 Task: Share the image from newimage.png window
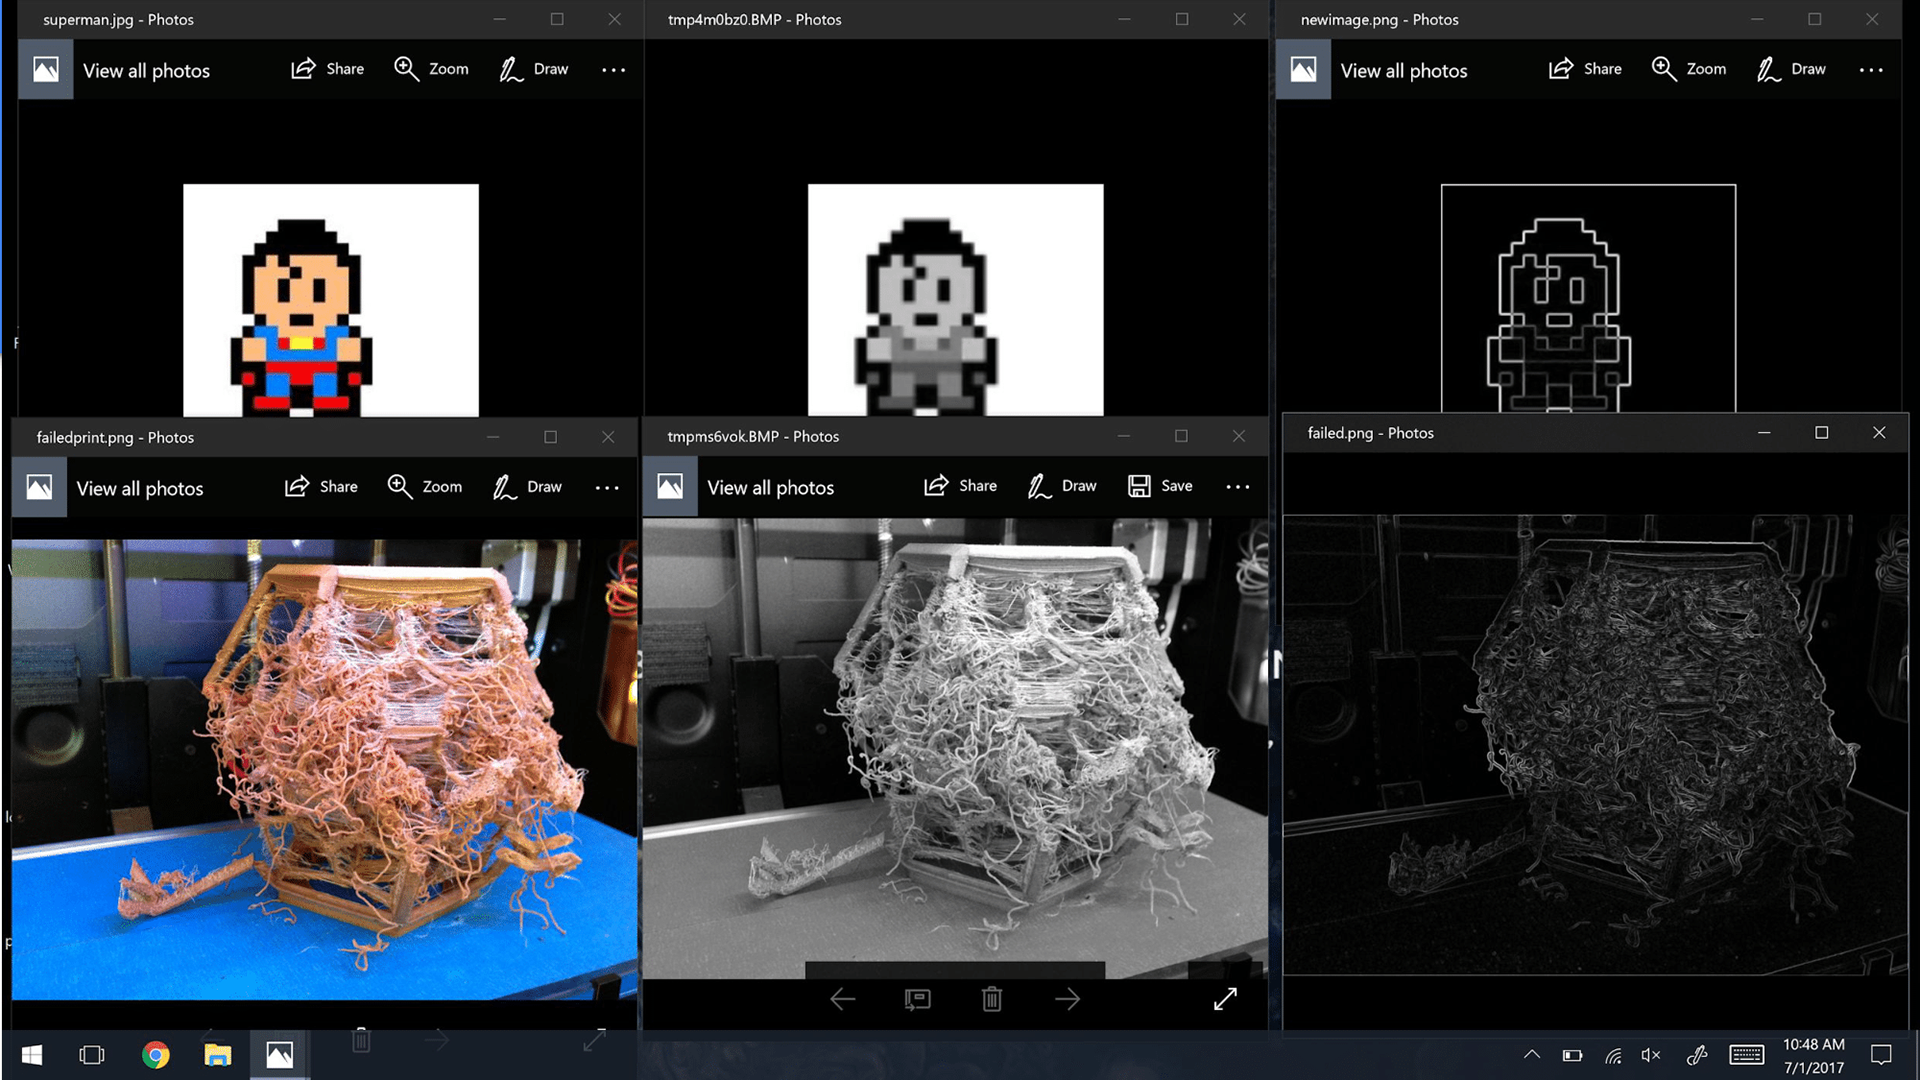tap(1585, 69)
